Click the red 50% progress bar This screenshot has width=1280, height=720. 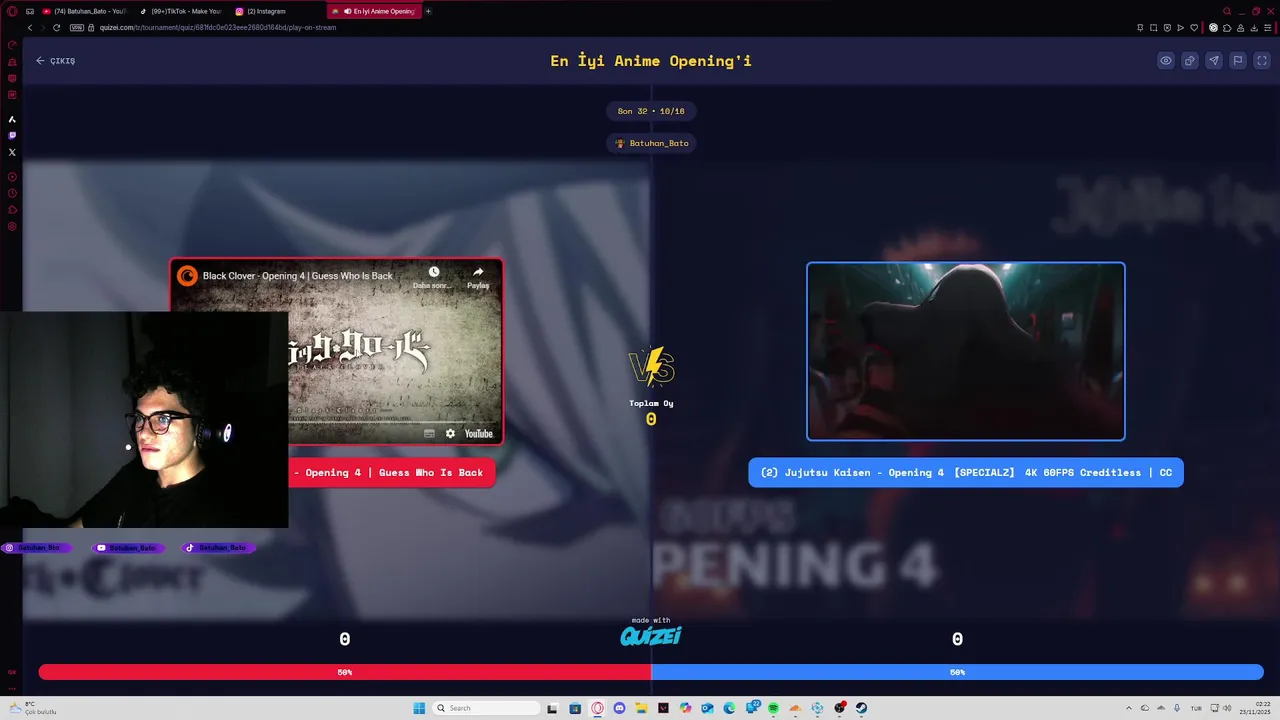345,672
